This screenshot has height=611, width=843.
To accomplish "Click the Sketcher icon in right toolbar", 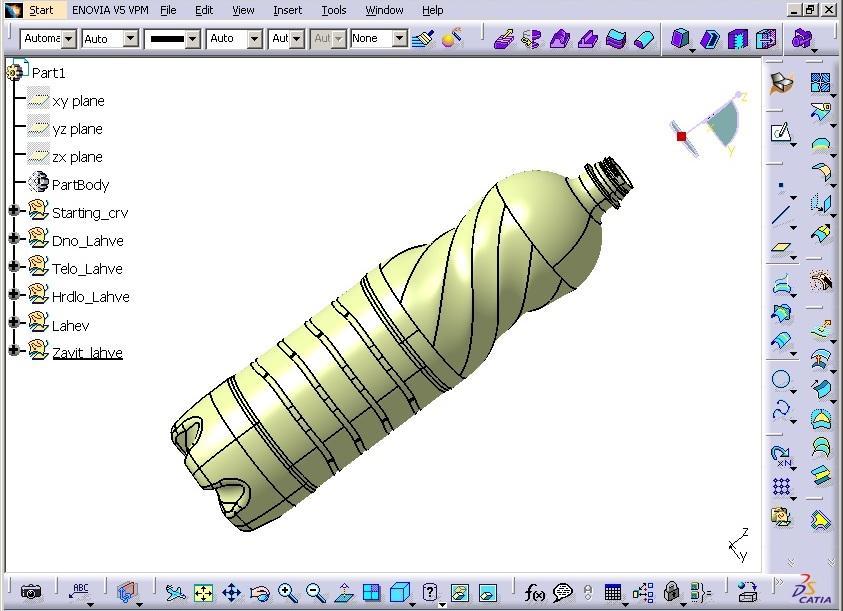I will [x=781, y=132].
